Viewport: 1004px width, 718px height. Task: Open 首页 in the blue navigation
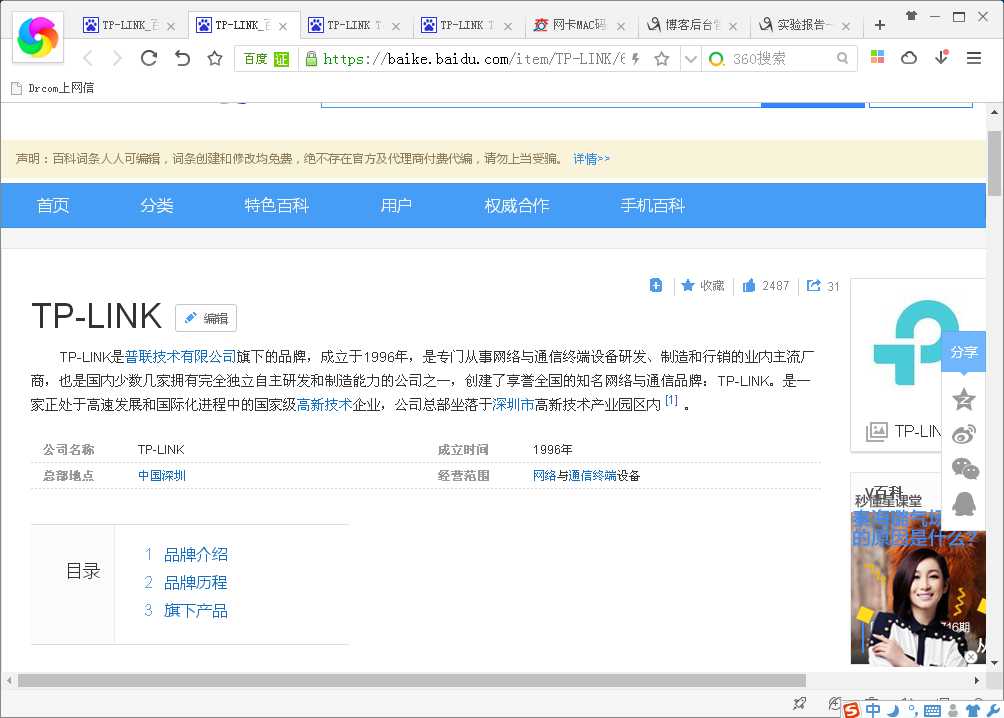(x=53, y=206)
